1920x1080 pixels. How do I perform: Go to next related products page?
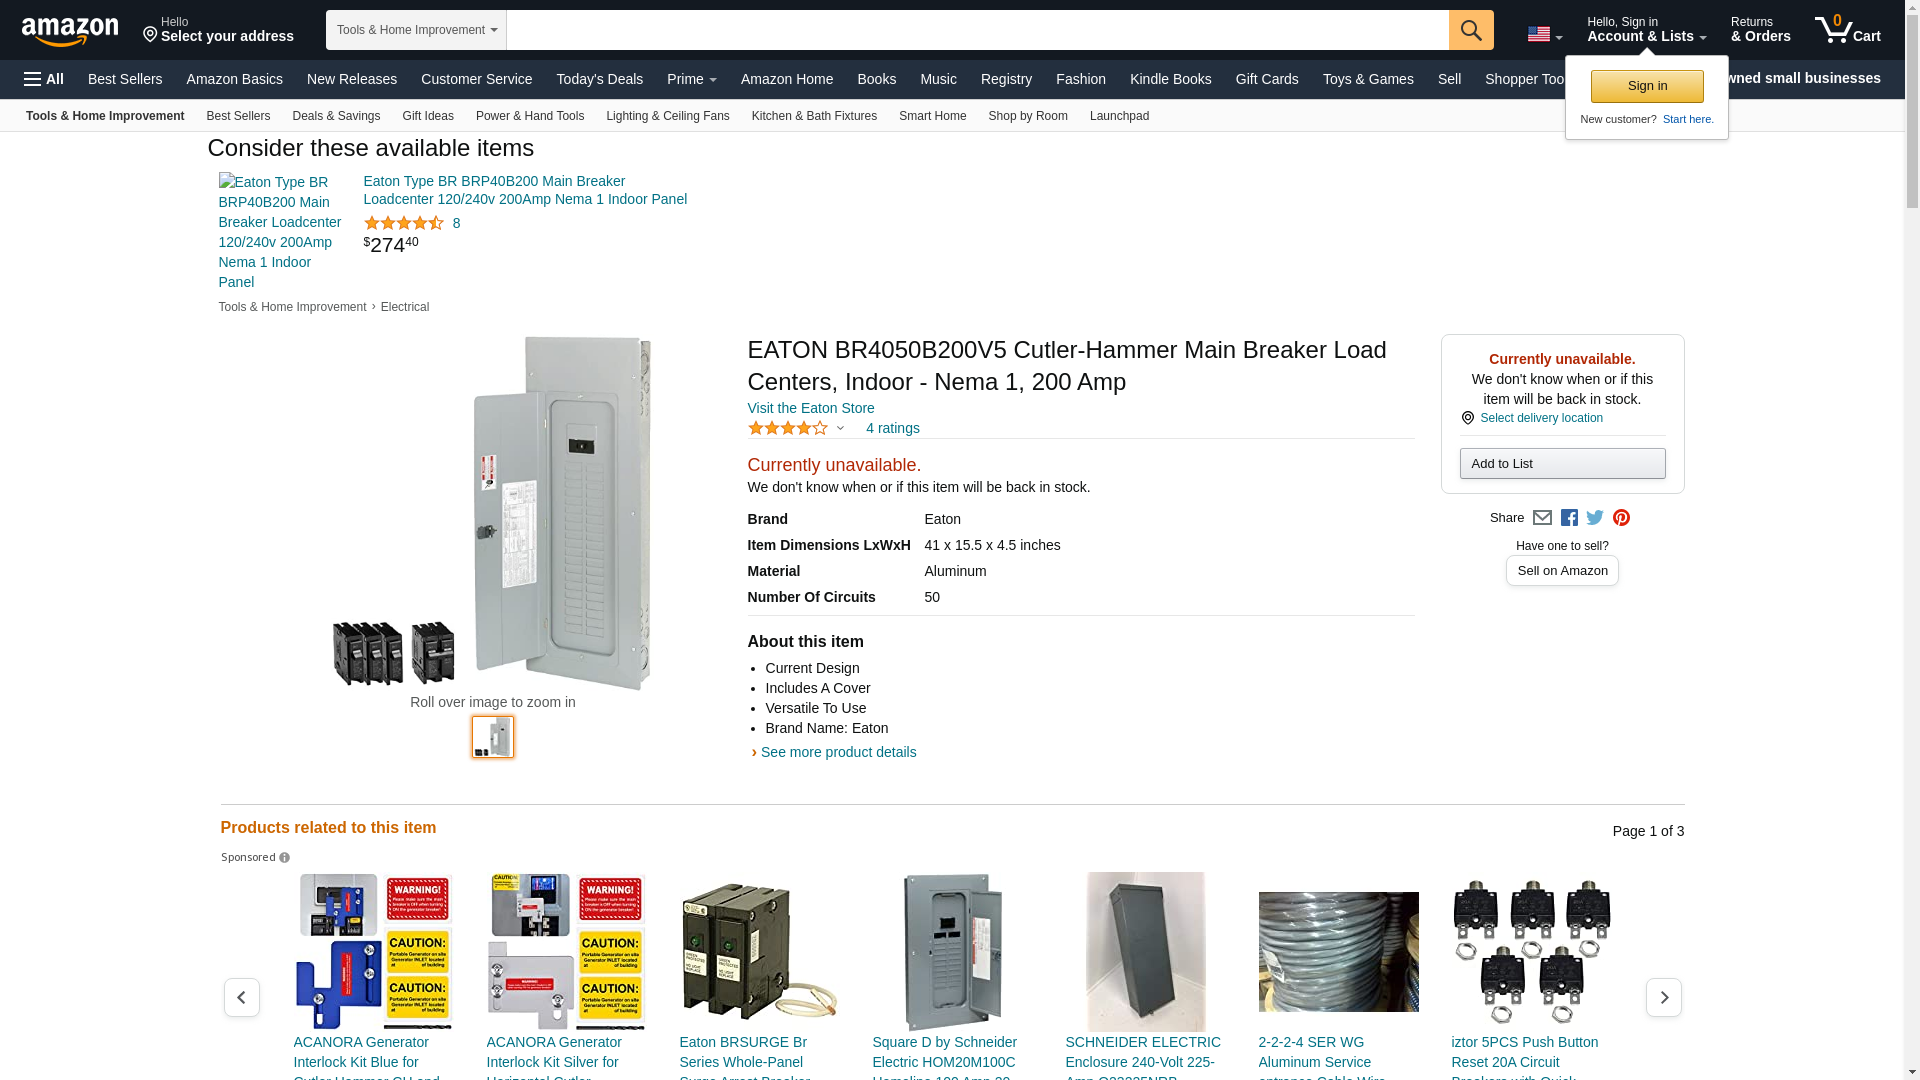(1664, 998)
